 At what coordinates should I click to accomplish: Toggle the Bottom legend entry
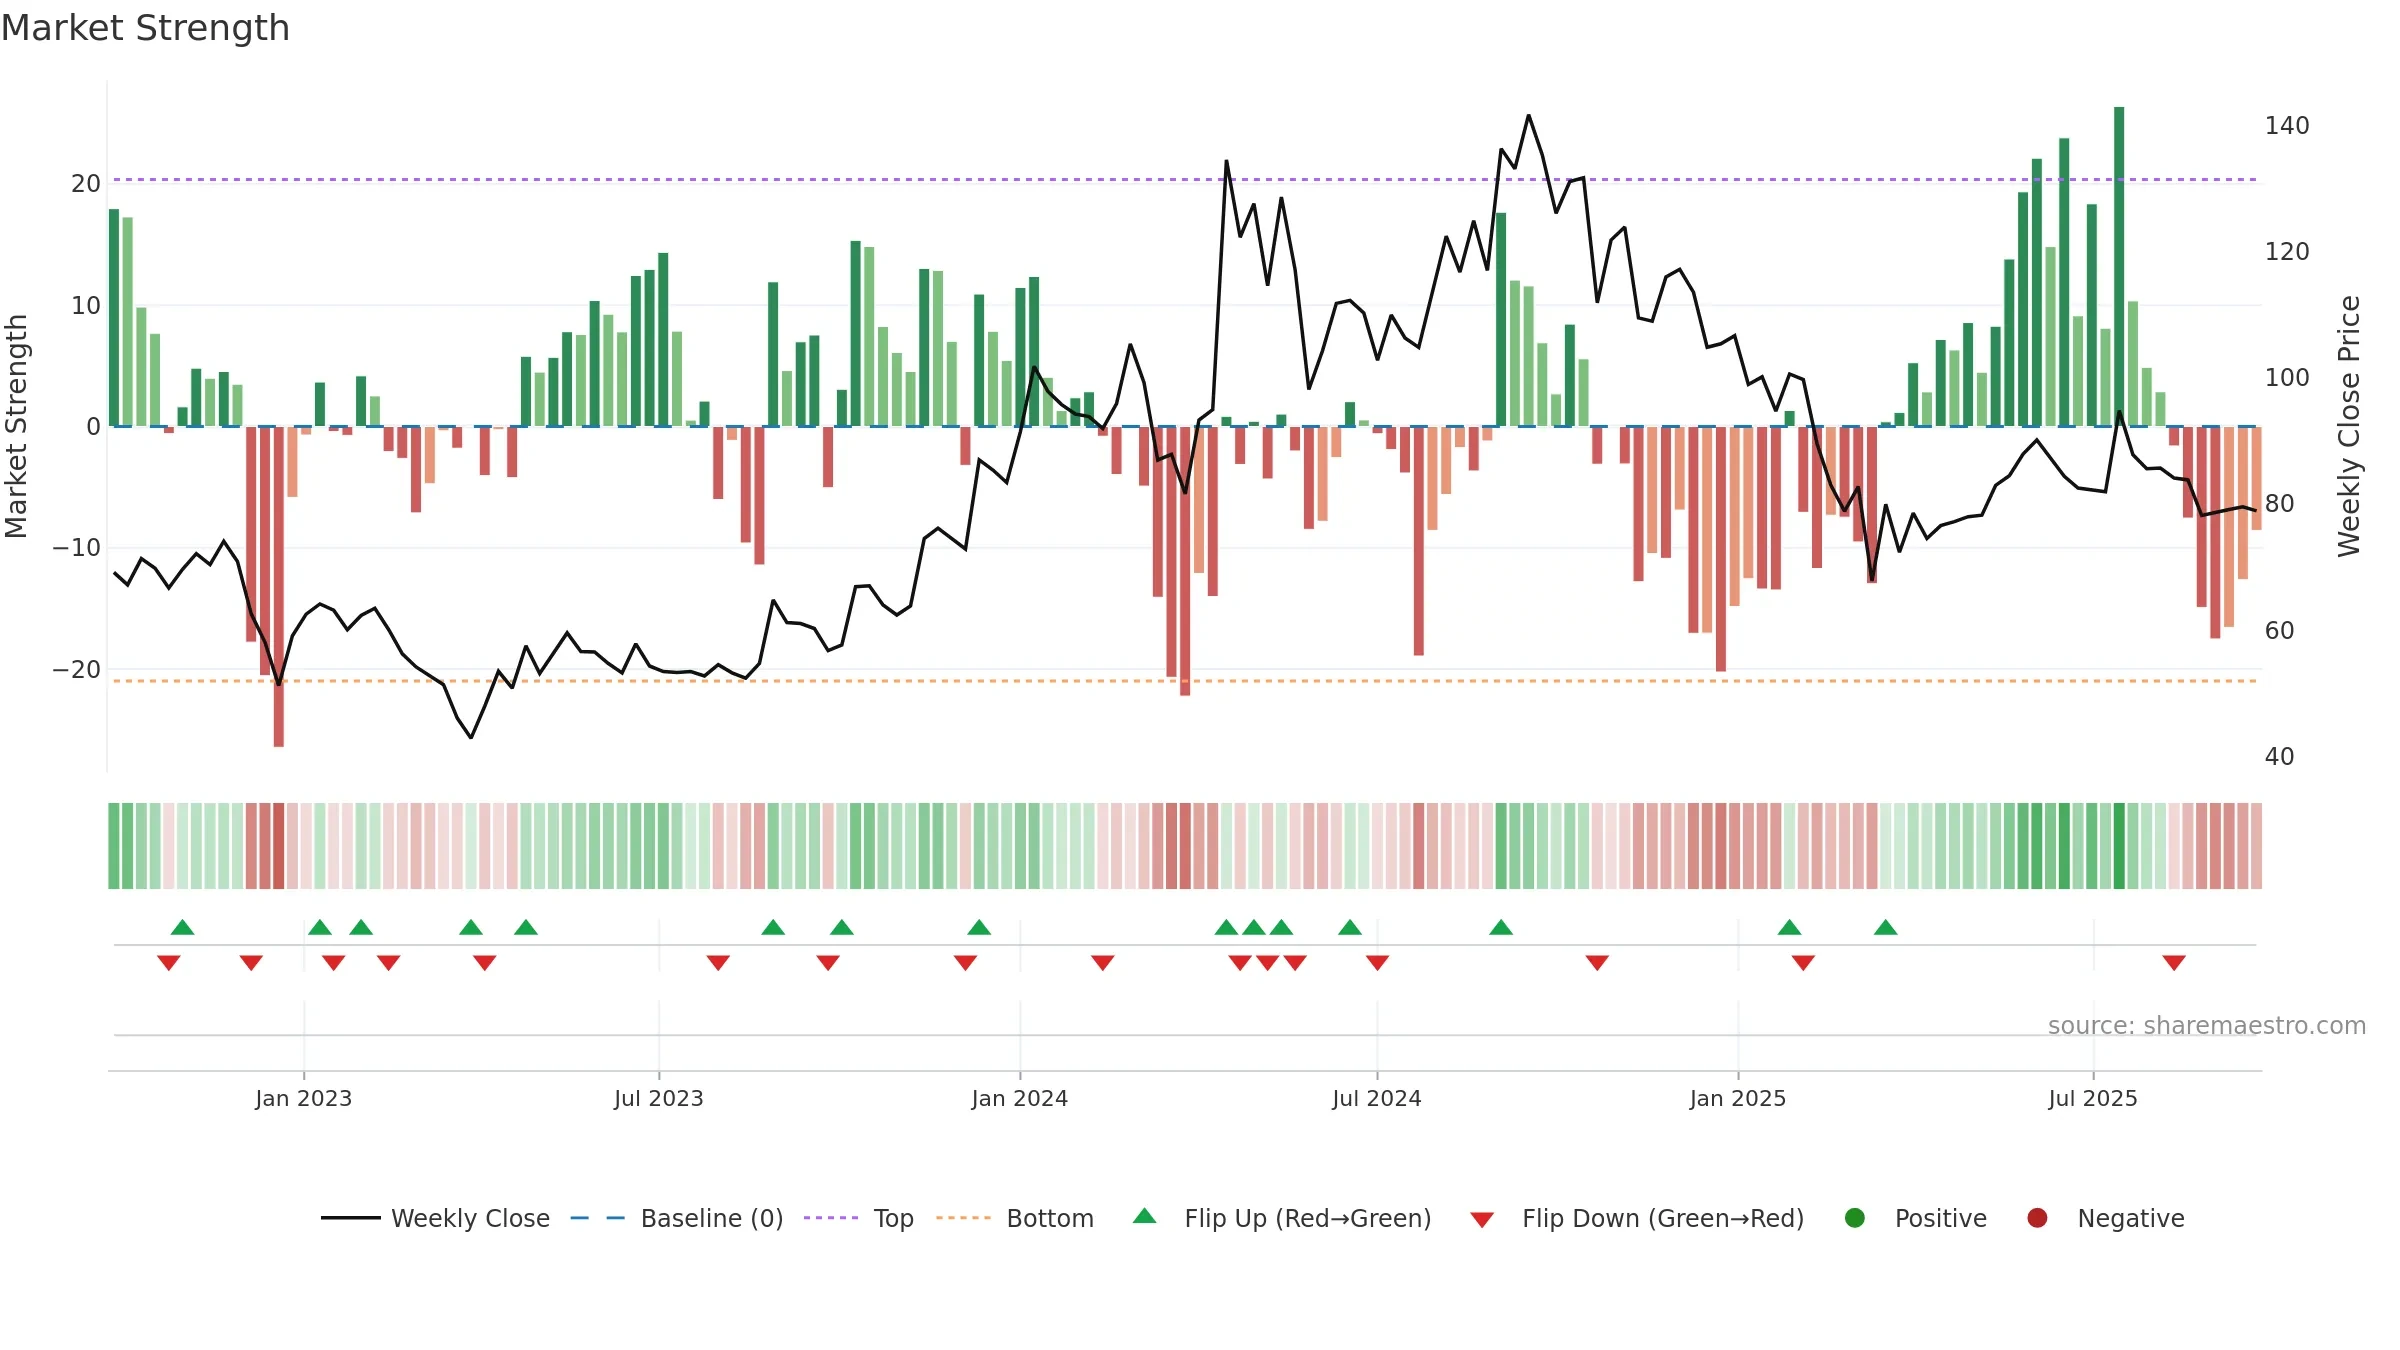tap(1015, 1218)
